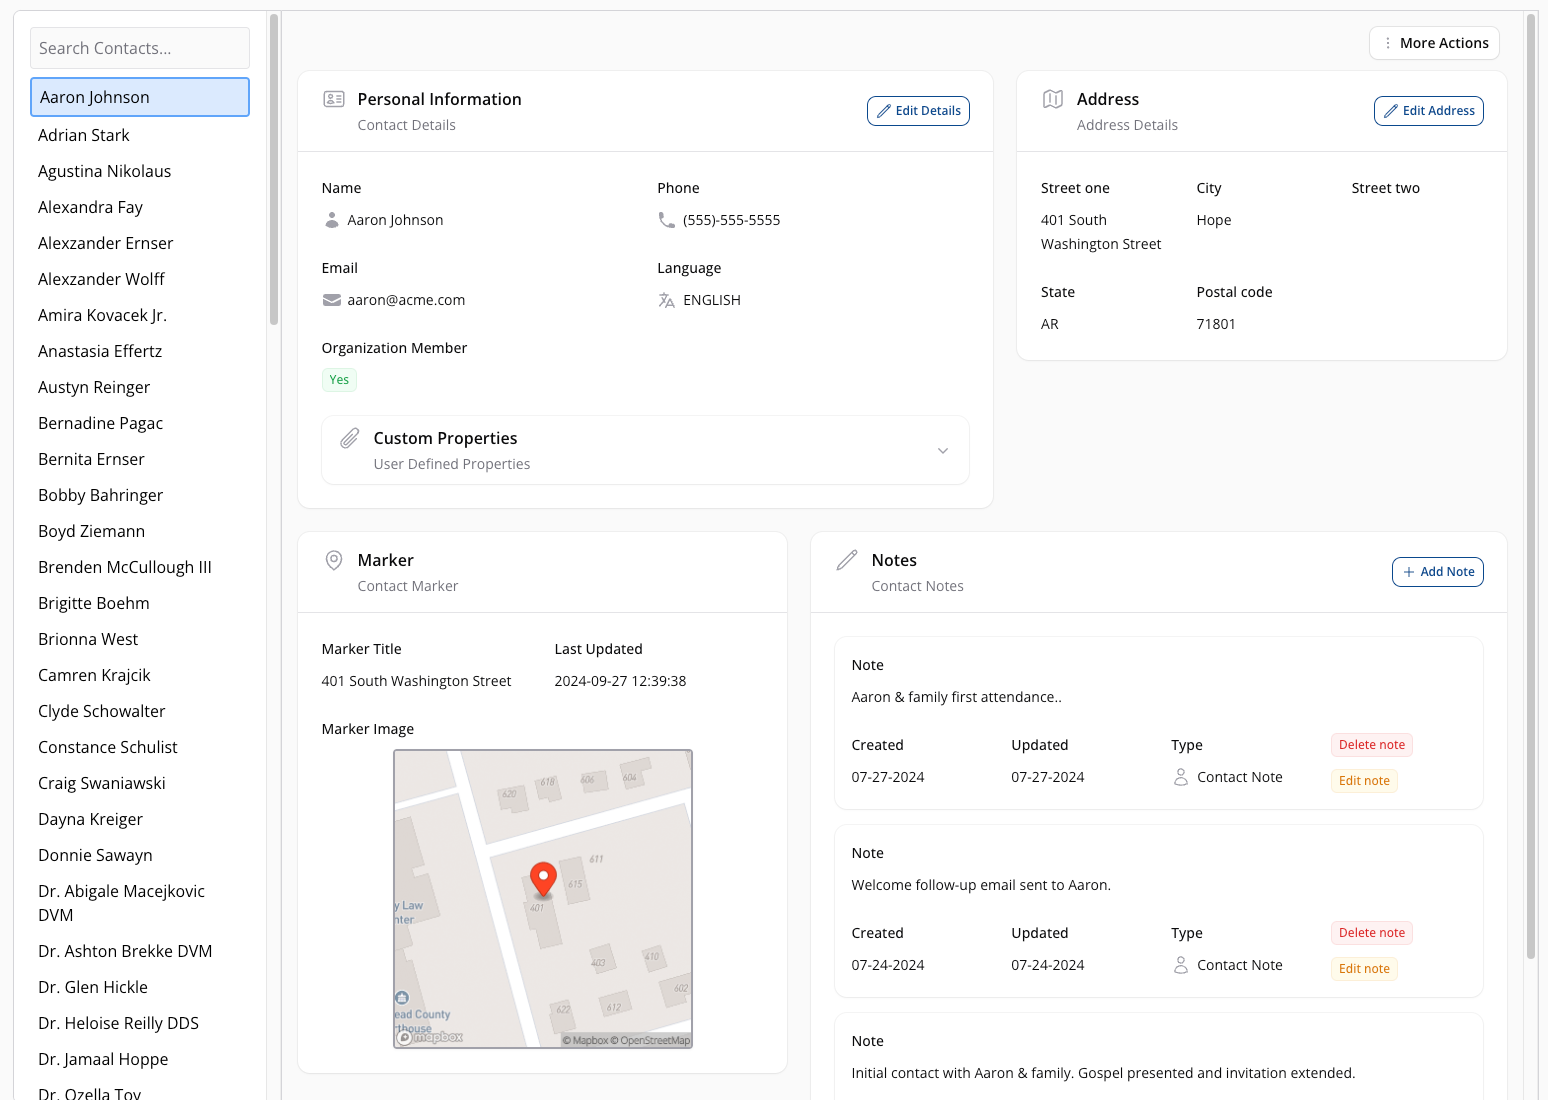Click the Edit Address button
The height and width of the screenshot is (1100, 1548).
pos(1428,110)
